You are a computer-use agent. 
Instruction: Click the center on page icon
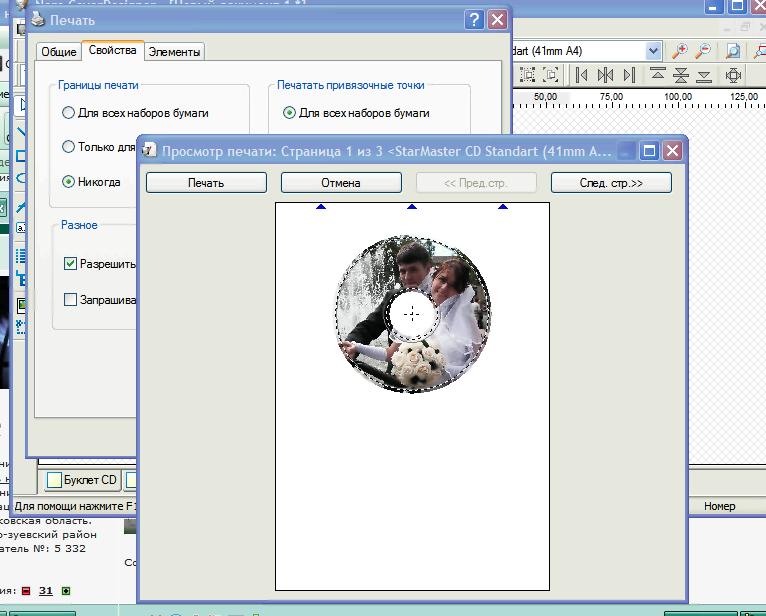coord(733,76)
